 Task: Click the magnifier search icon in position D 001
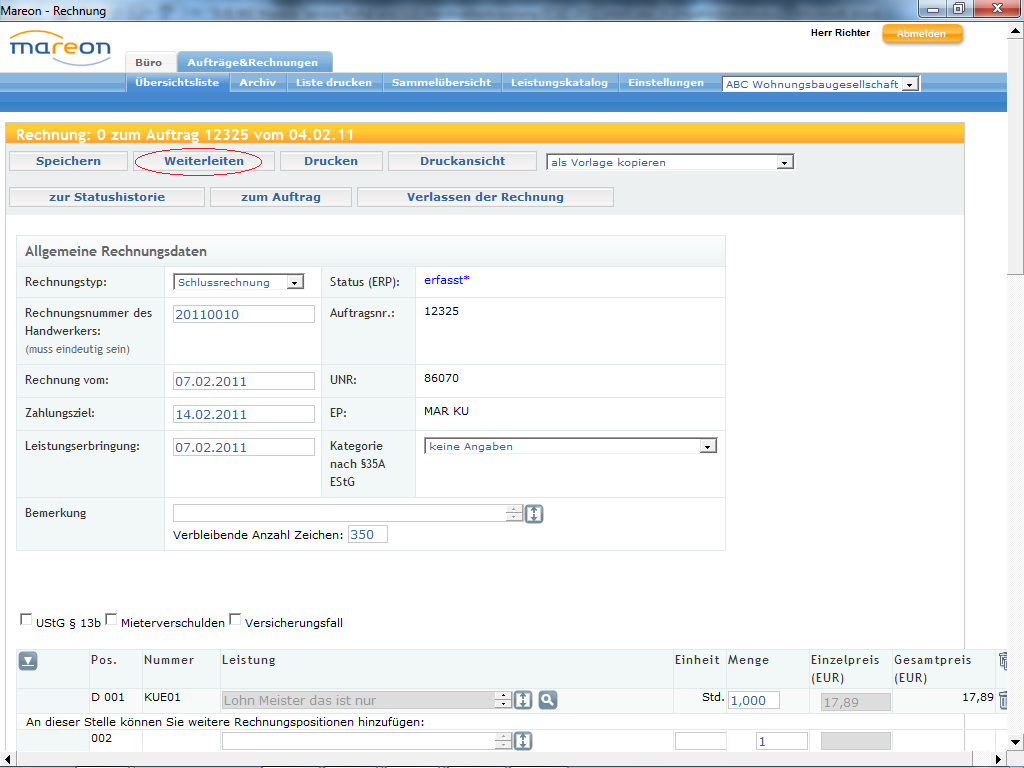pos(547,700)
